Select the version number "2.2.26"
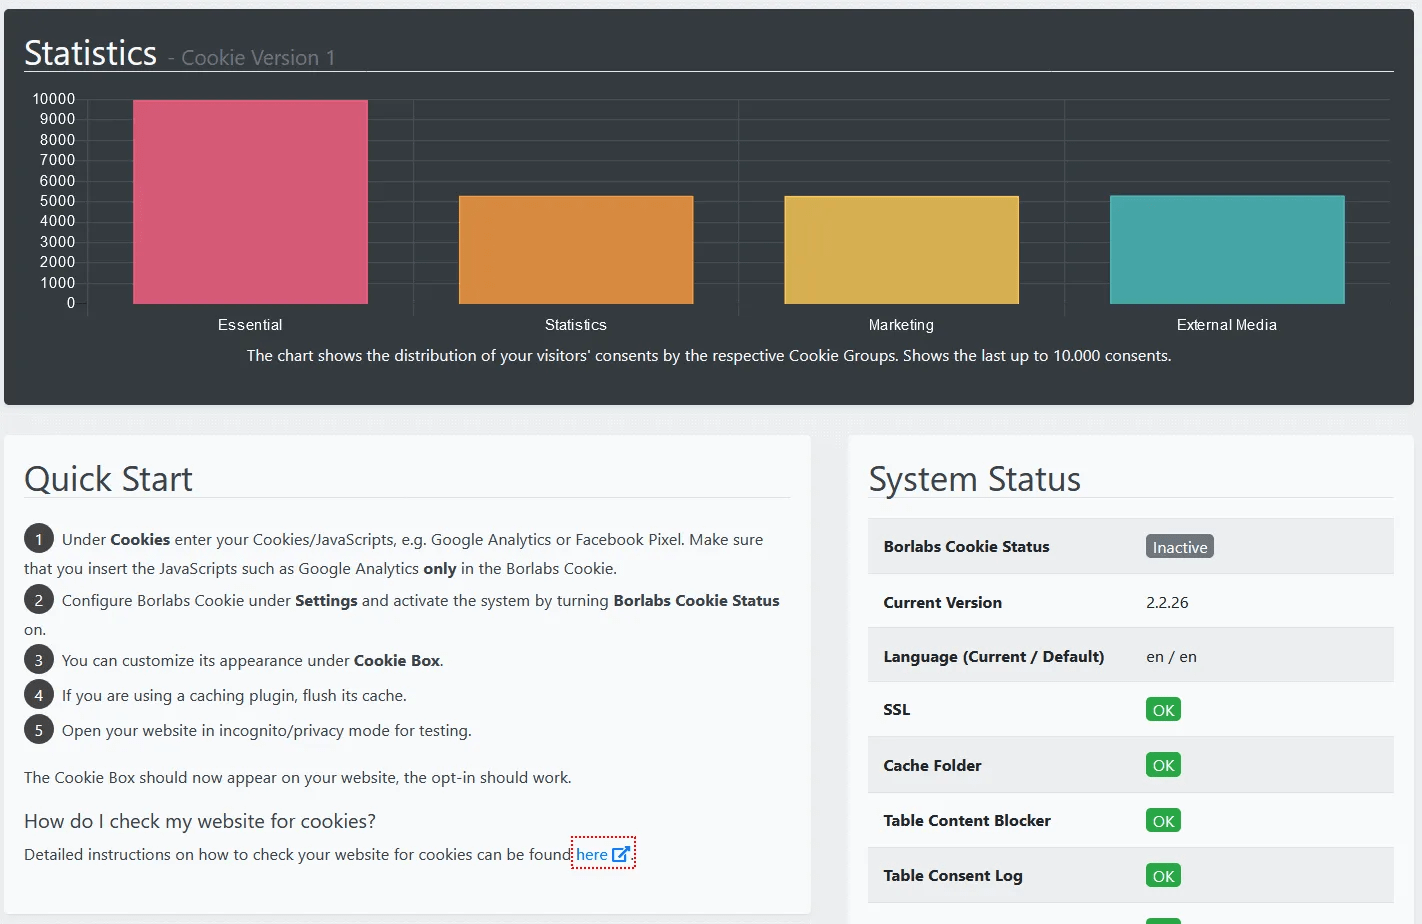Viewport: 1422px width, 924px height. (x=1167, y=603)
